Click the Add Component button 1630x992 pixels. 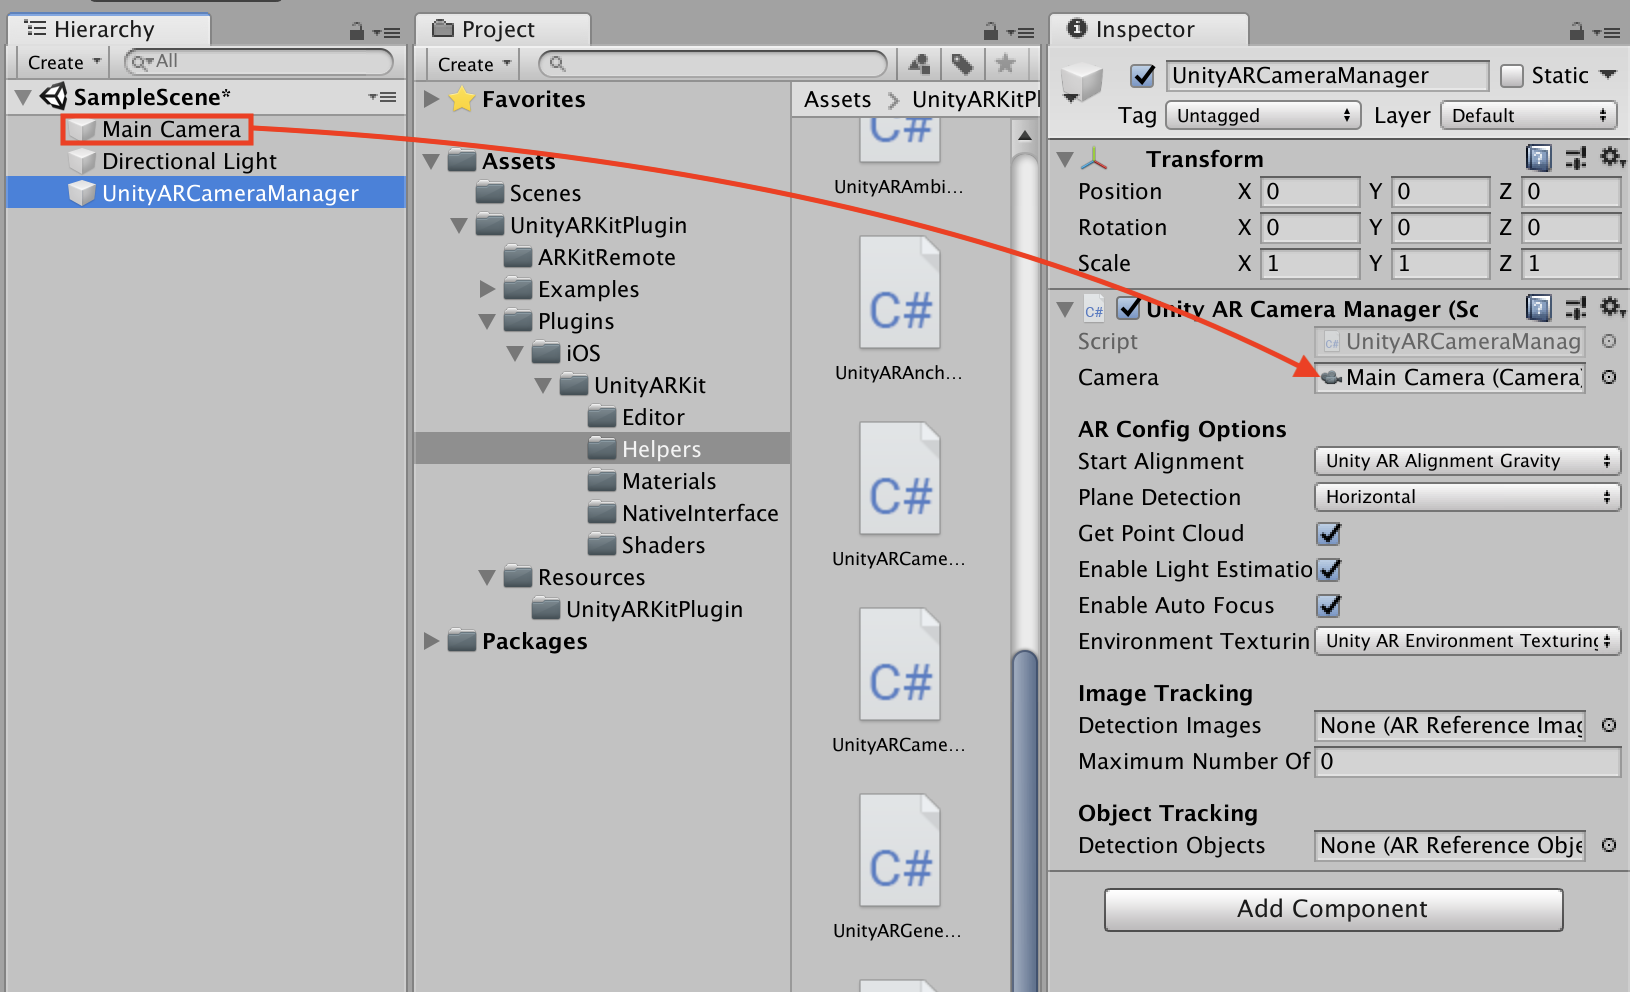(1332, 909)
